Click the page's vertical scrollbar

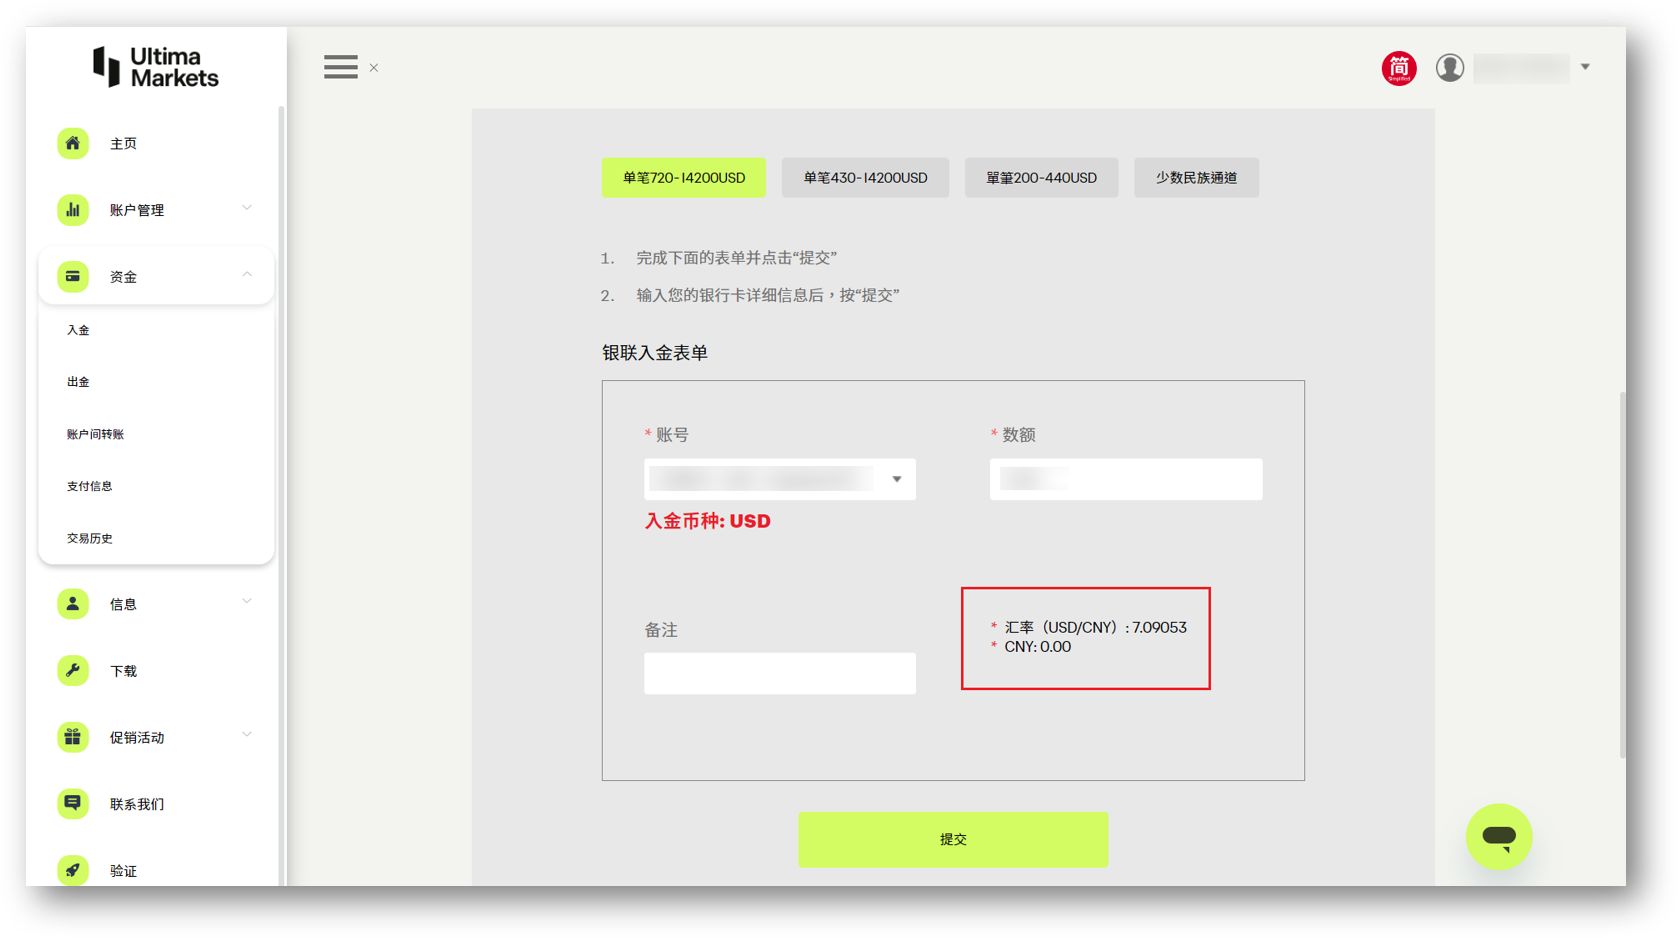(x=1622, y=575)
